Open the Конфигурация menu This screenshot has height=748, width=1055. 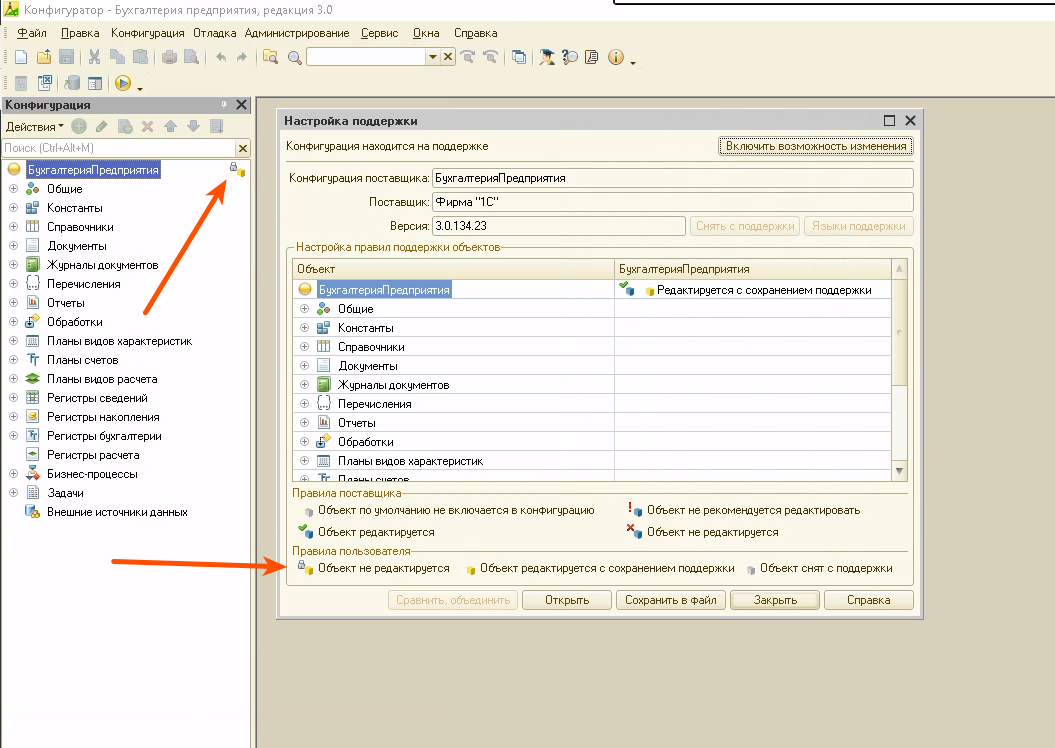(147, 33)
